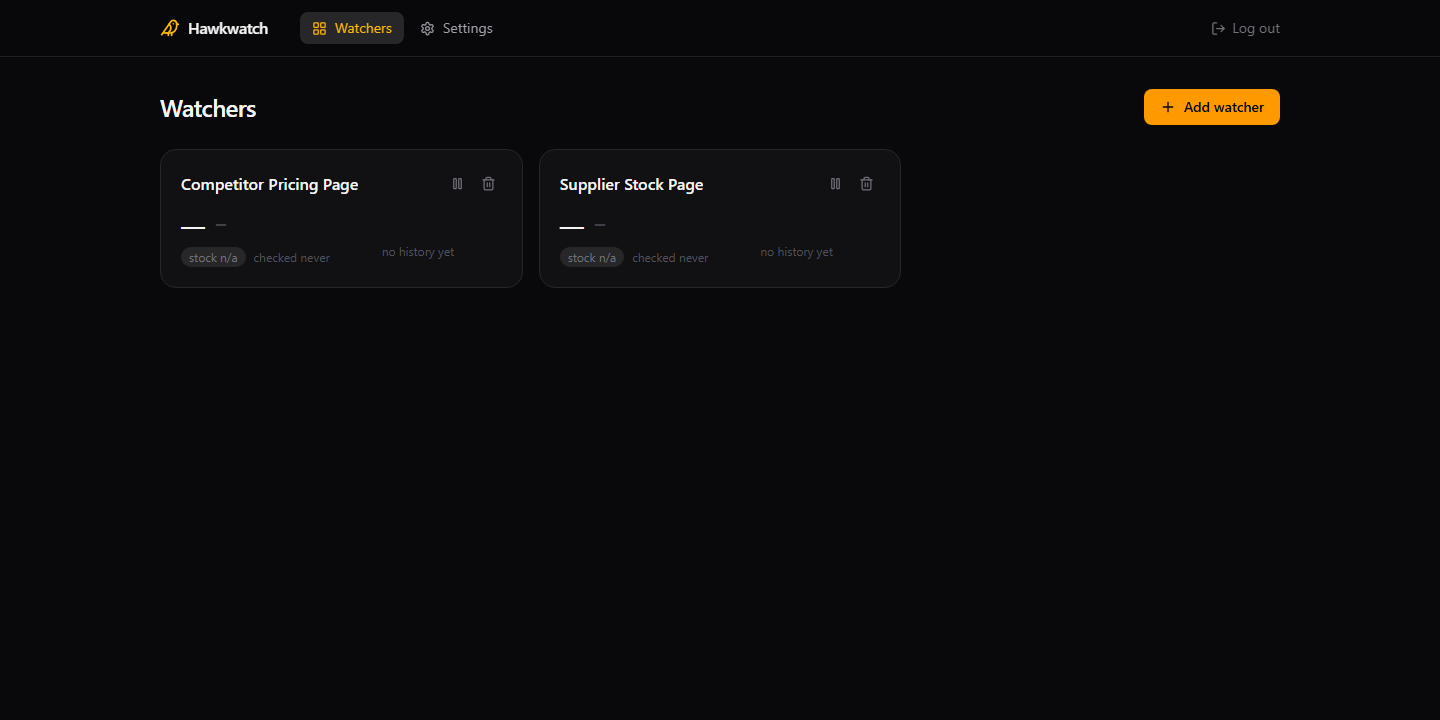Pause the Supplier Stock Page watcher
Viewport: 1440px width, 720px height.
tap(835, 184)
